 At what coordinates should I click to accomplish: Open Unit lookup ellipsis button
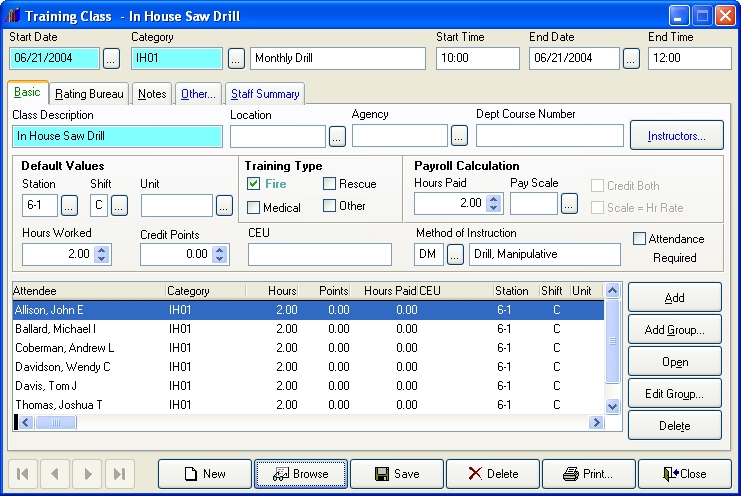(x=224, y=205)
